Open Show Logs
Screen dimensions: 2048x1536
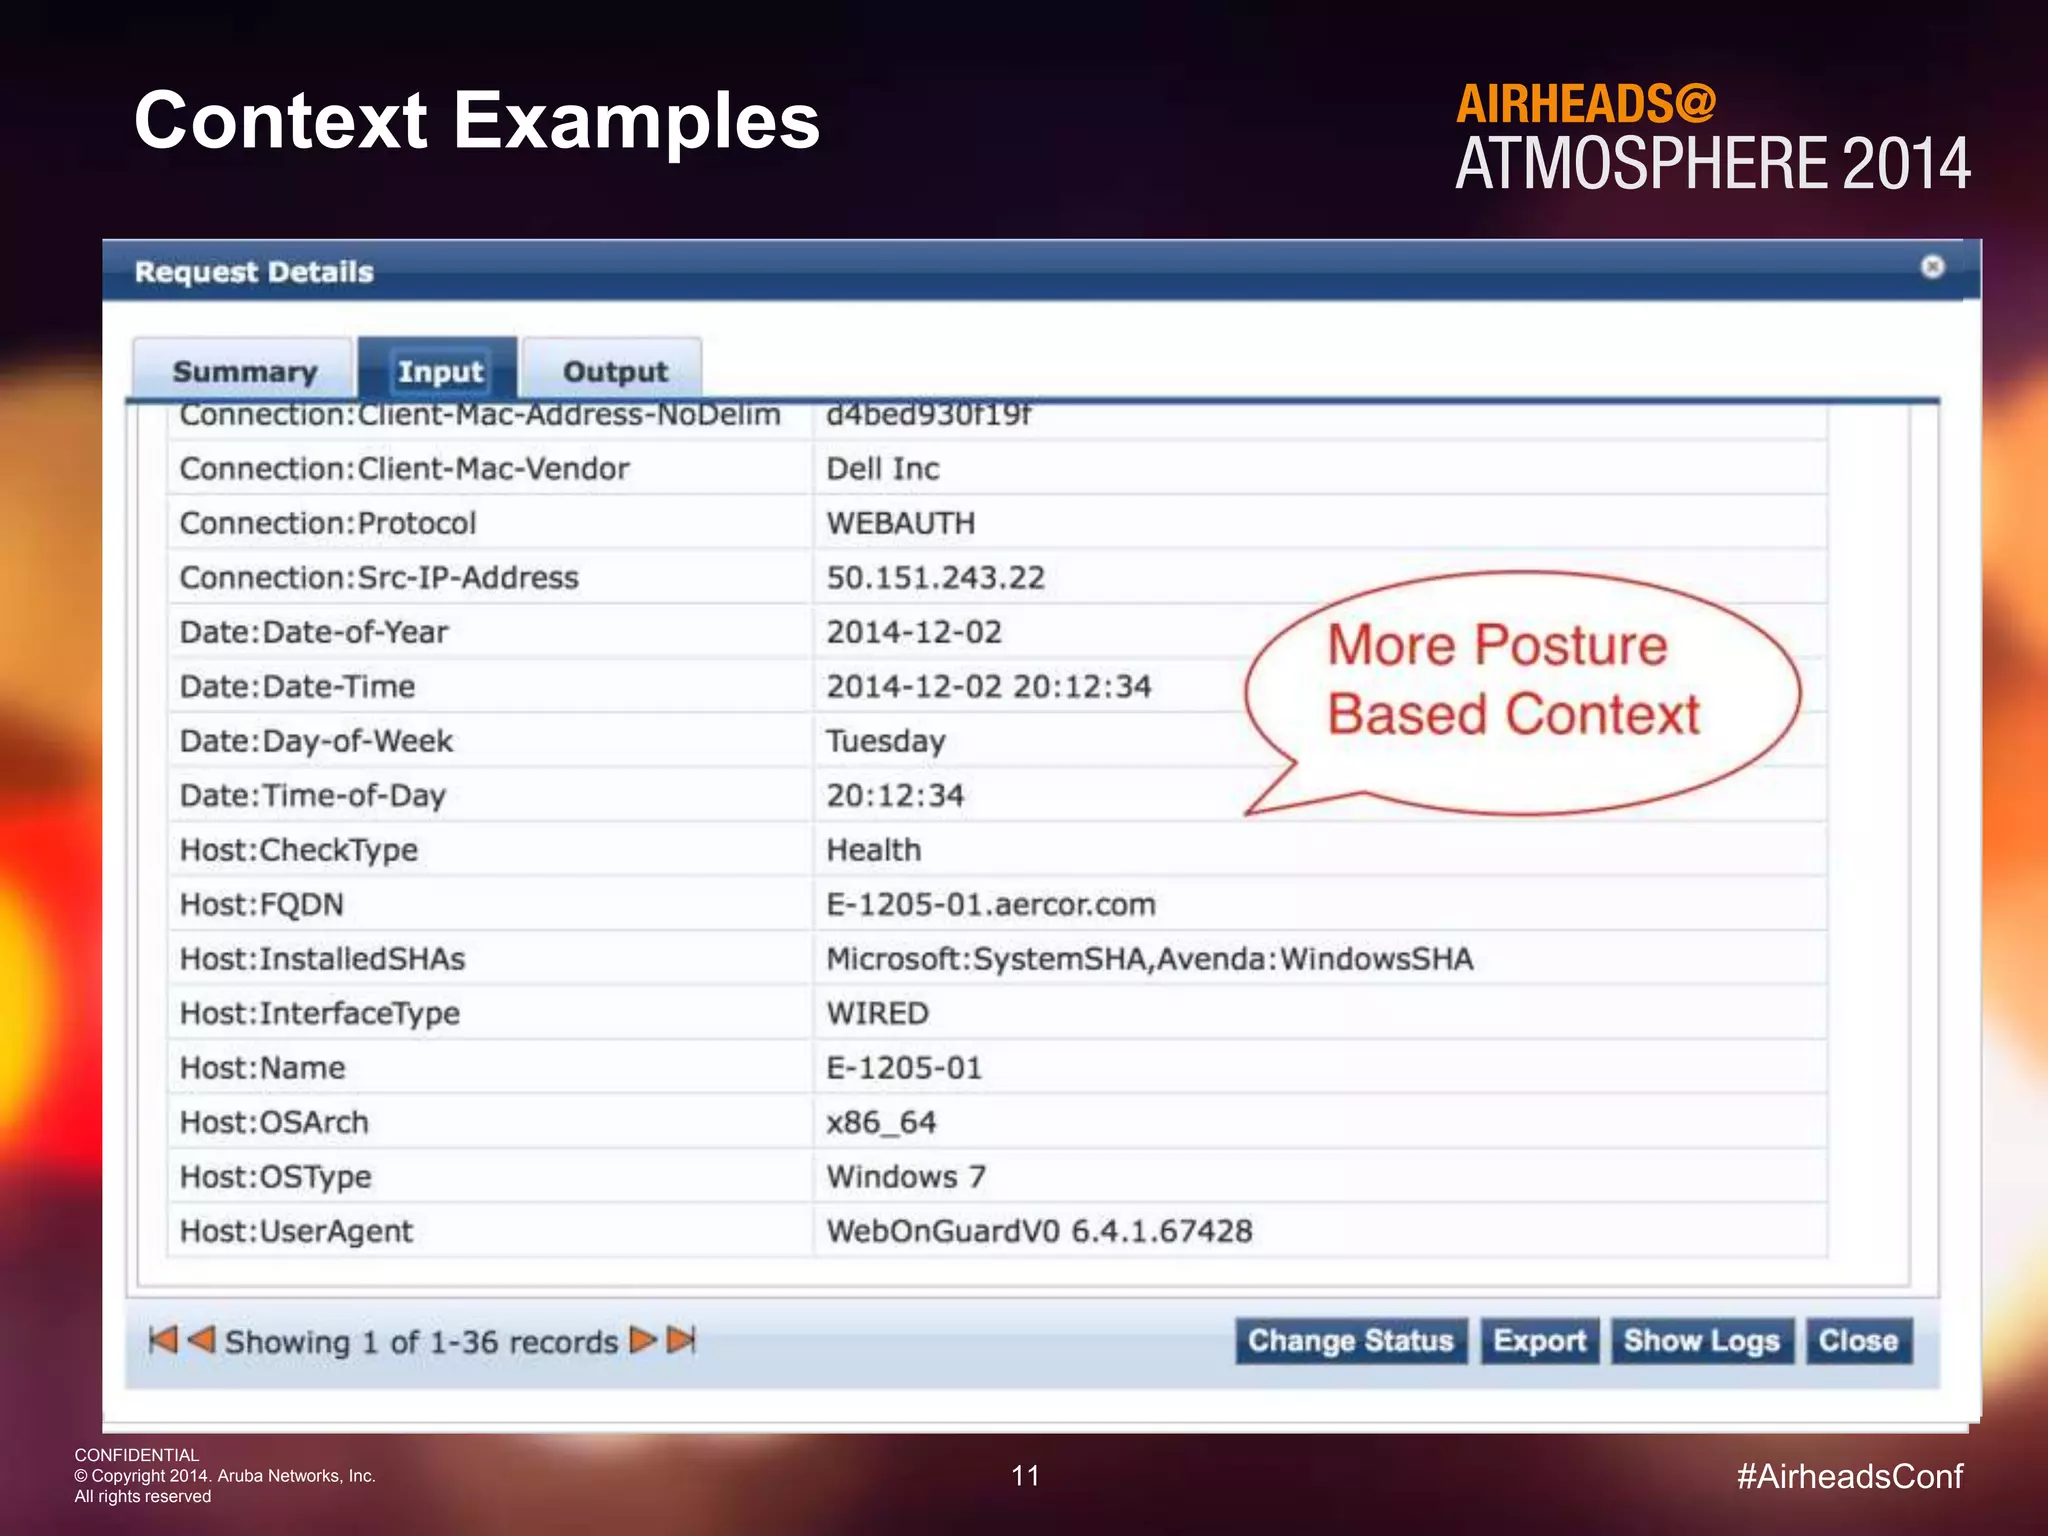pos(1702,1341)
